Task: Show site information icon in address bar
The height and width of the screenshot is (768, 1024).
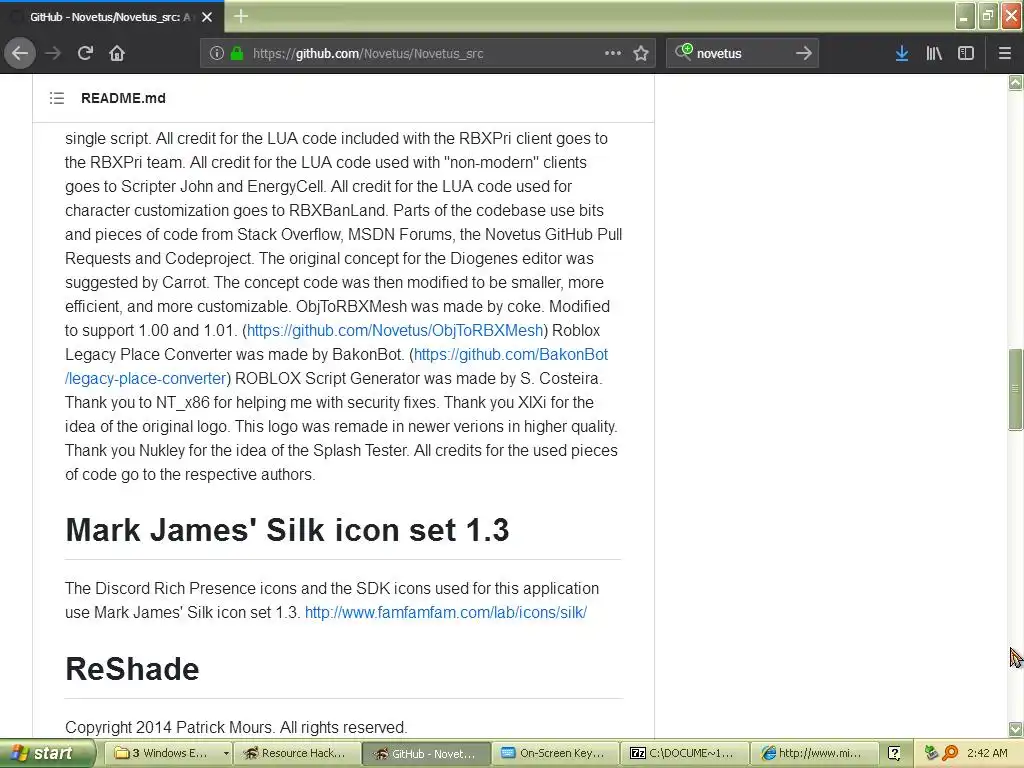Action: (216, 53)
